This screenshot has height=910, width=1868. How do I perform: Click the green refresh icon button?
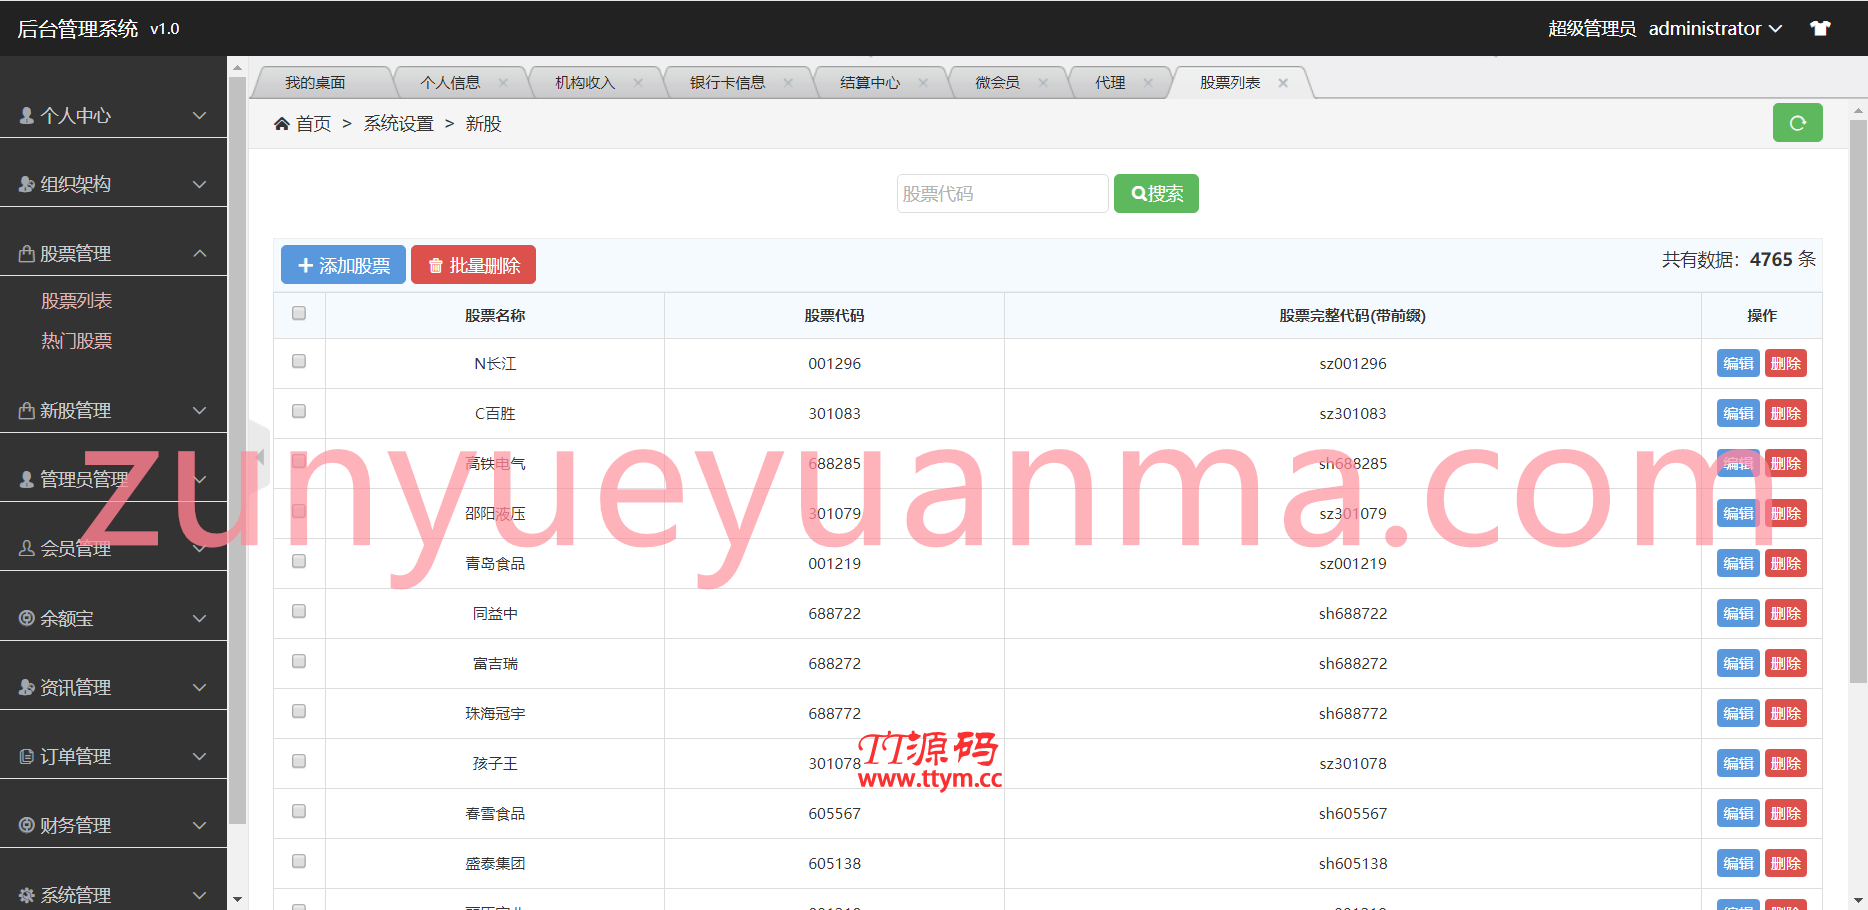(1797, 123)
